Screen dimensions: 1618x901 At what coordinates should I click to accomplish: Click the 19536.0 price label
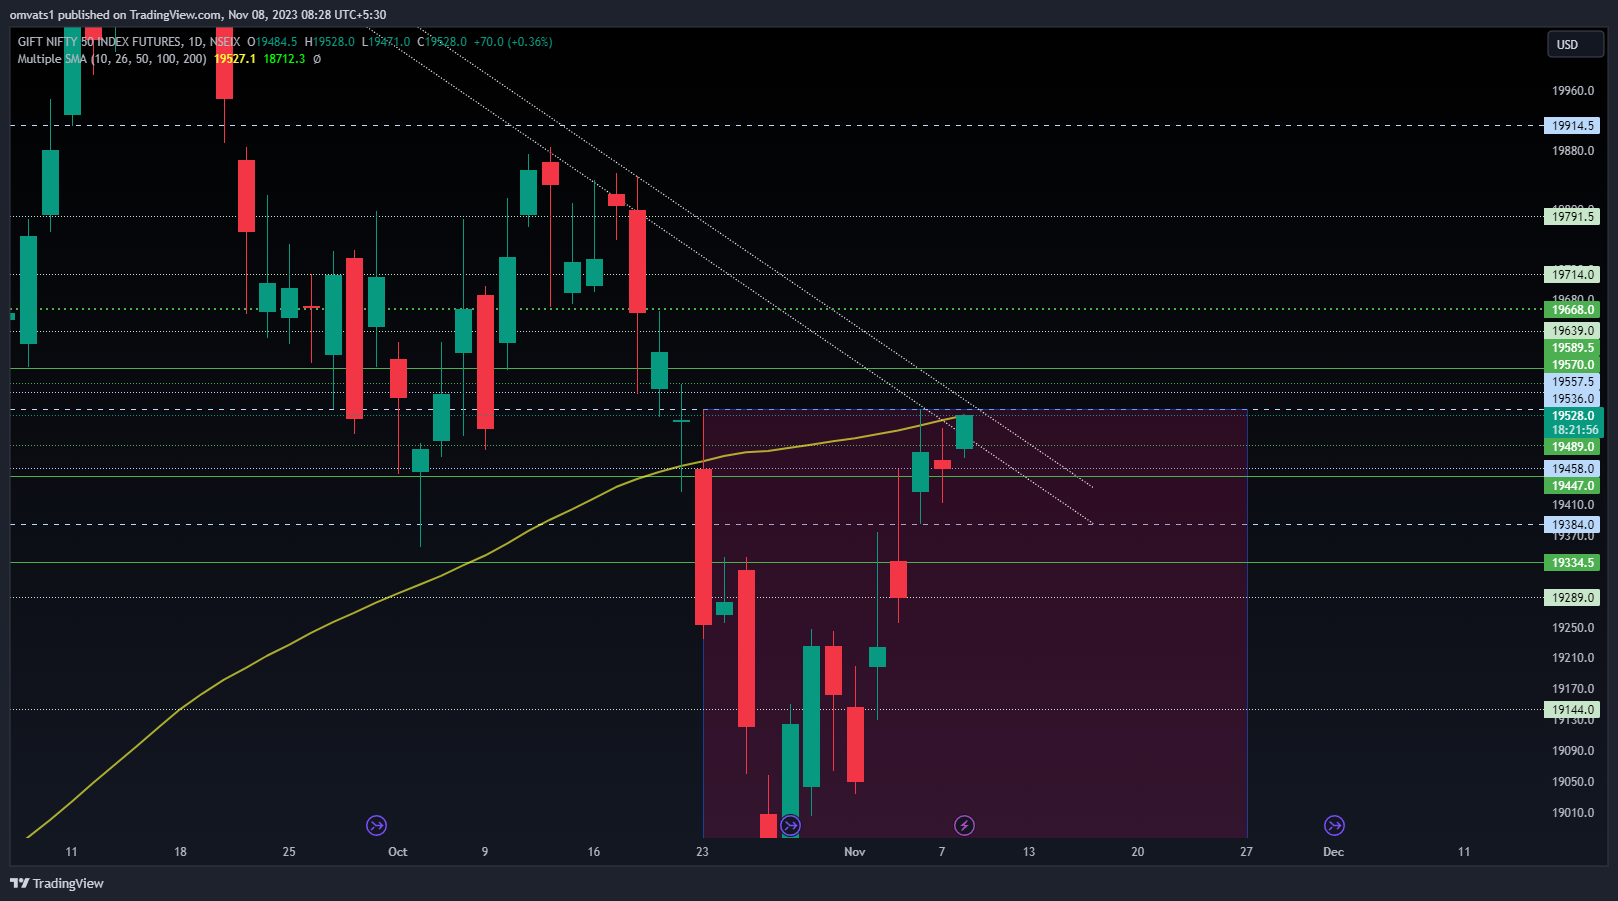pyautogui.click(x=1572, y=399)
